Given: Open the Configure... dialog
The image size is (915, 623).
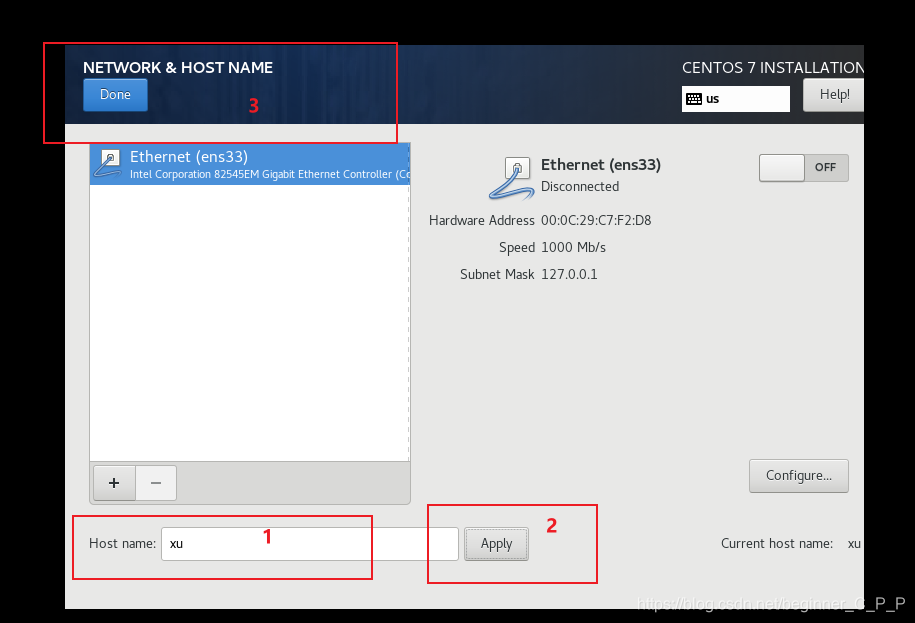Looking at the screenshot, I should click(798, 475).
